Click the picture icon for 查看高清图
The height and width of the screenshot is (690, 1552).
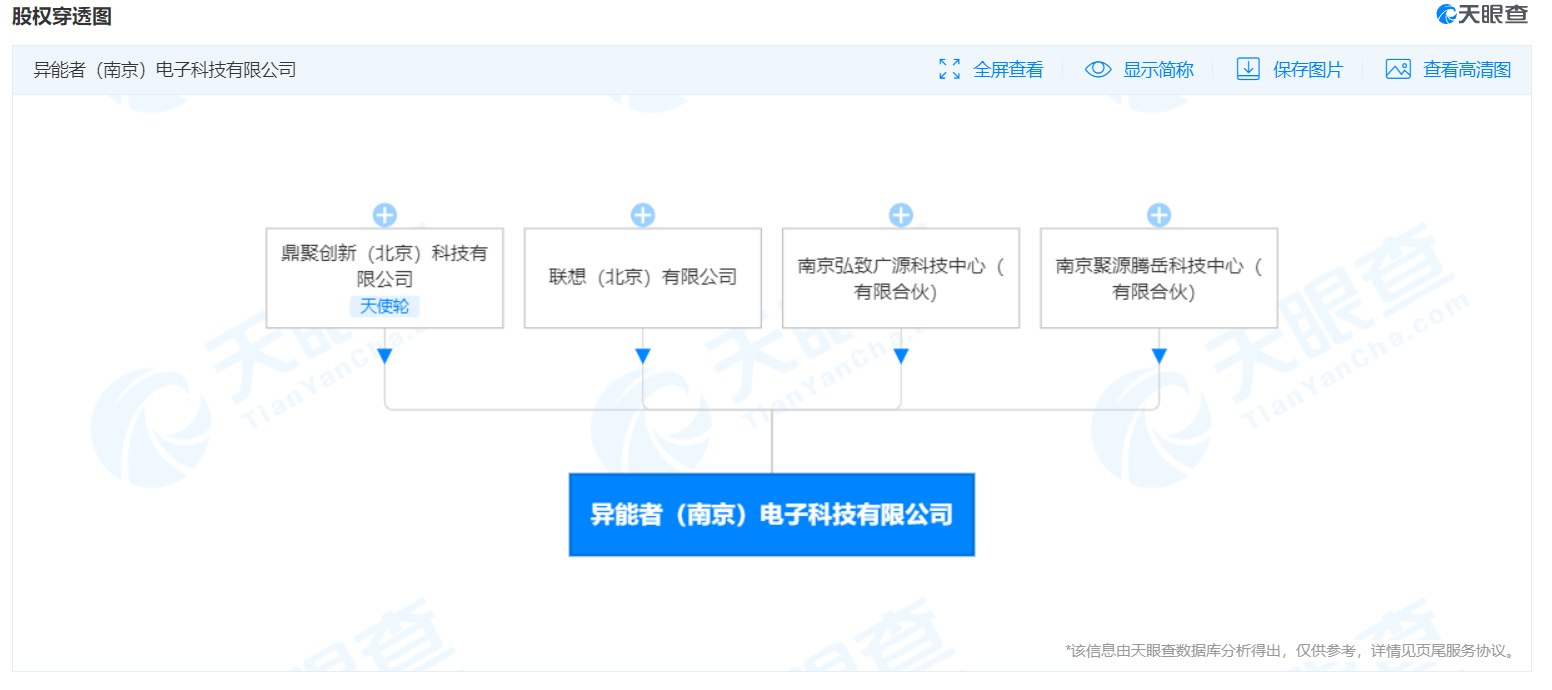(x=1398, y=69)
